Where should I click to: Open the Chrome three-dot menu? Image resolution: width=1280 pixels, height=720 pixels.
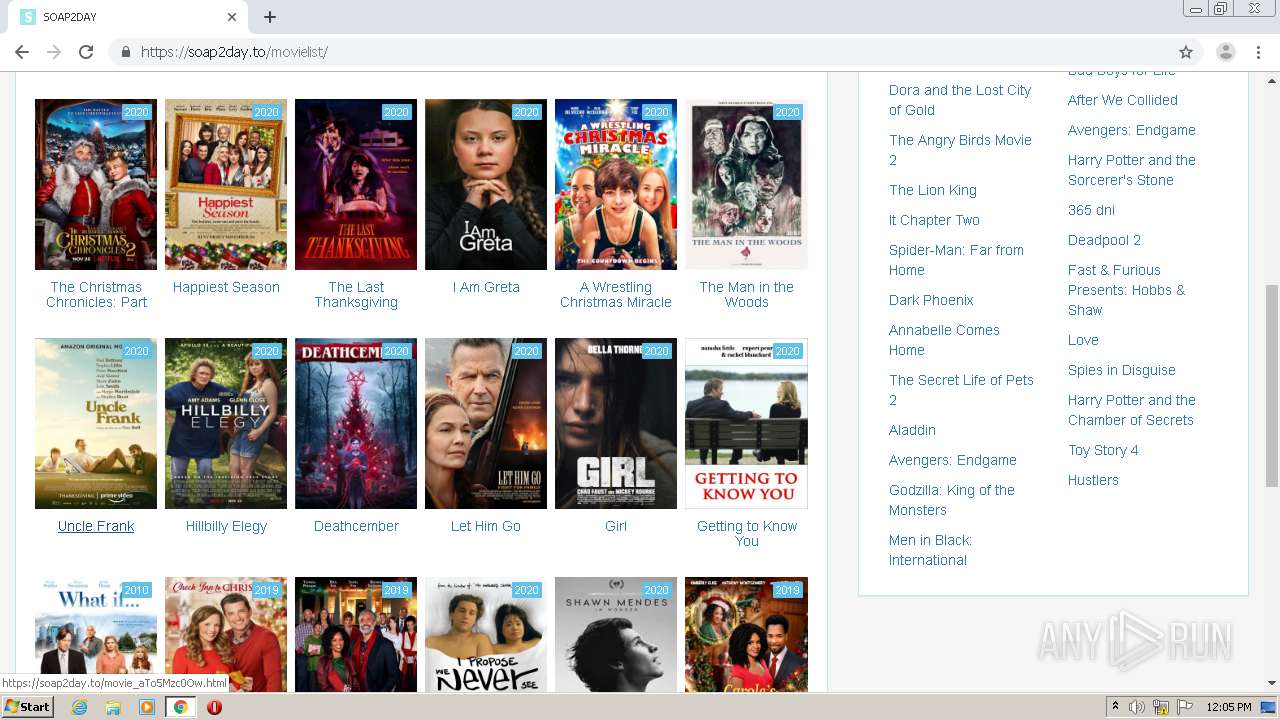(1259, 52)
